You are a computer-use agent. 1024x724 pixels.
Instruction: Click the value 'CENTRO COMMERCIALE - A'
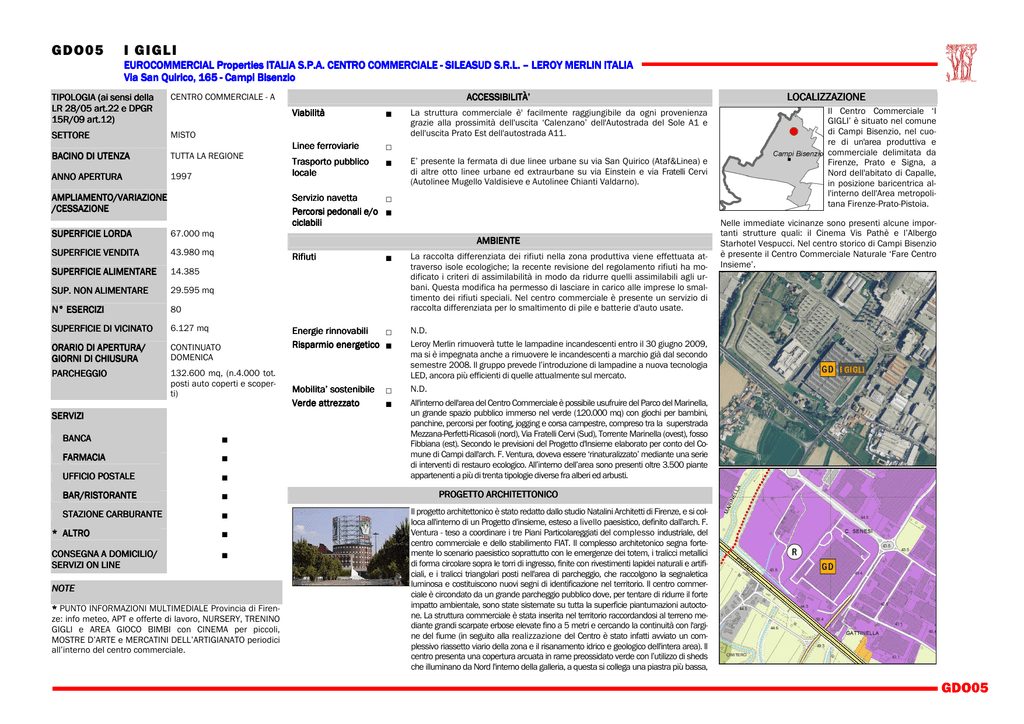click(x=223, y=97)
